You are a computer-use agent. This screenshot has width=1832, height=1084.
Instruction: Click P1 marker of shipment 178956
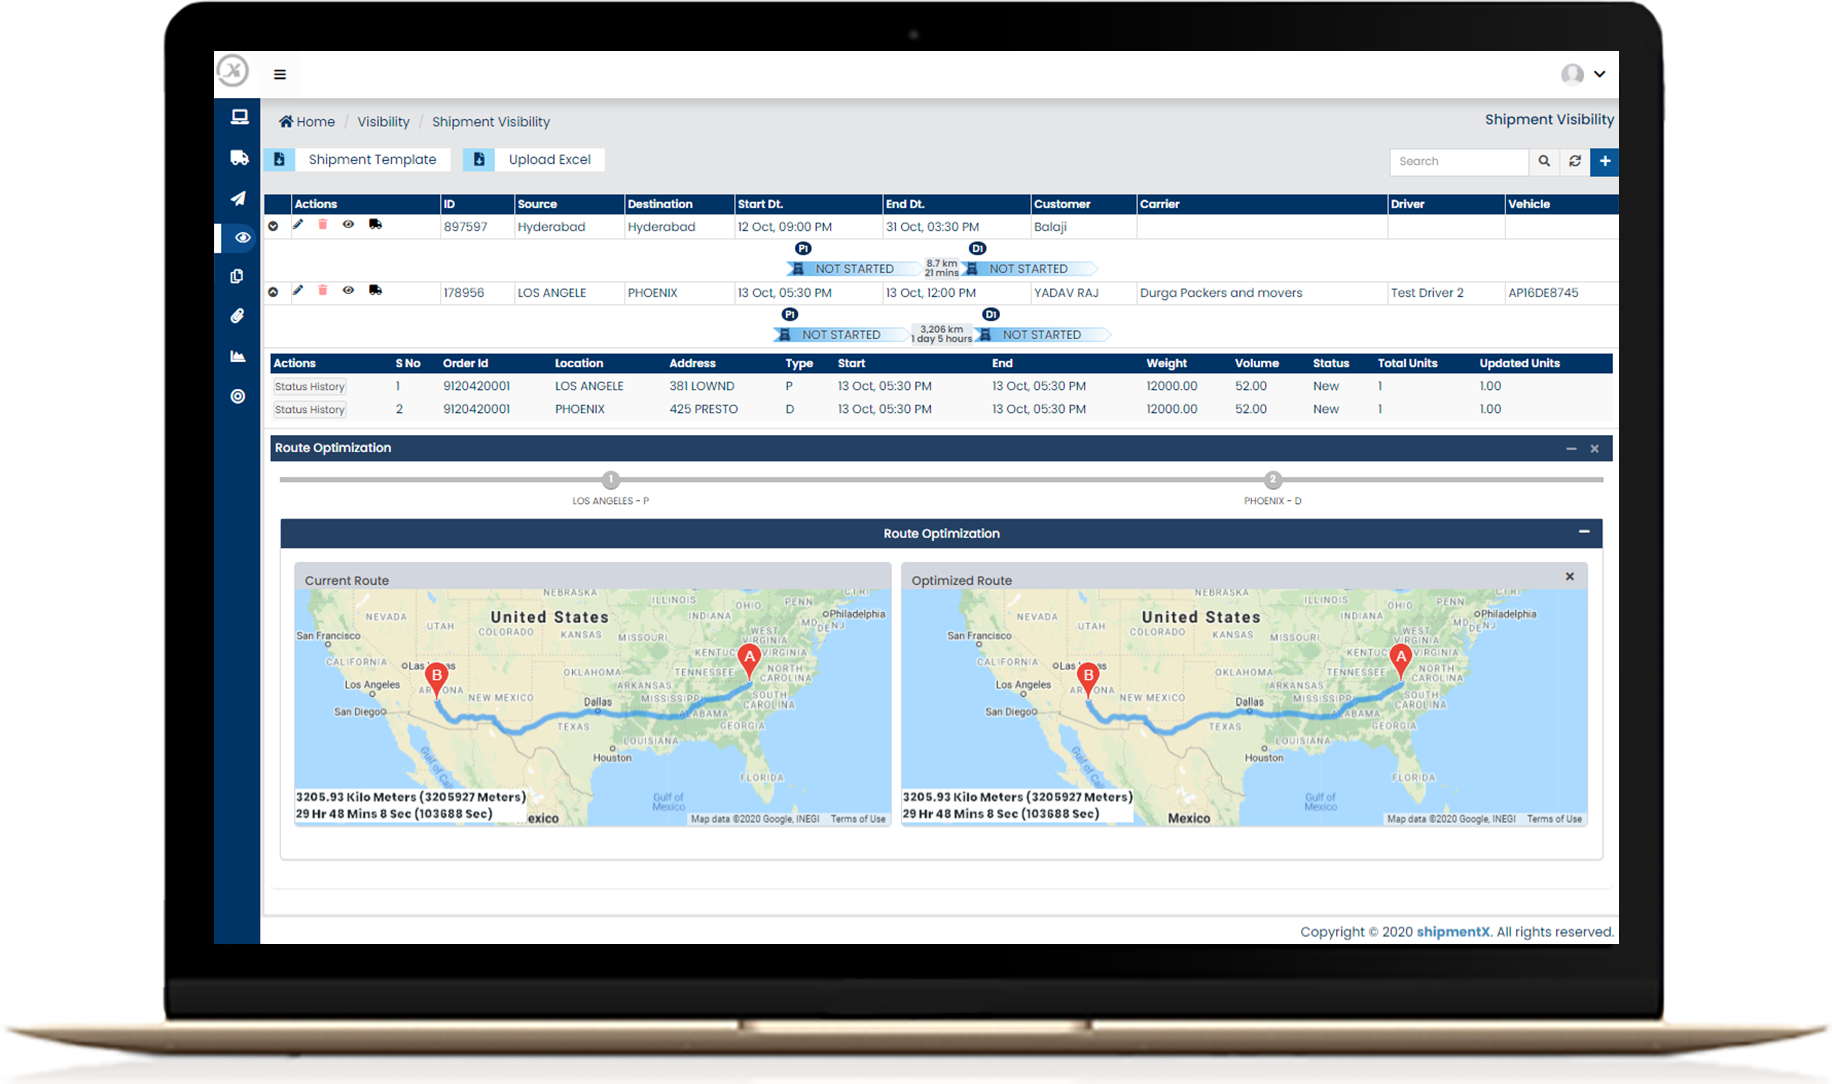tap(790, 314)
